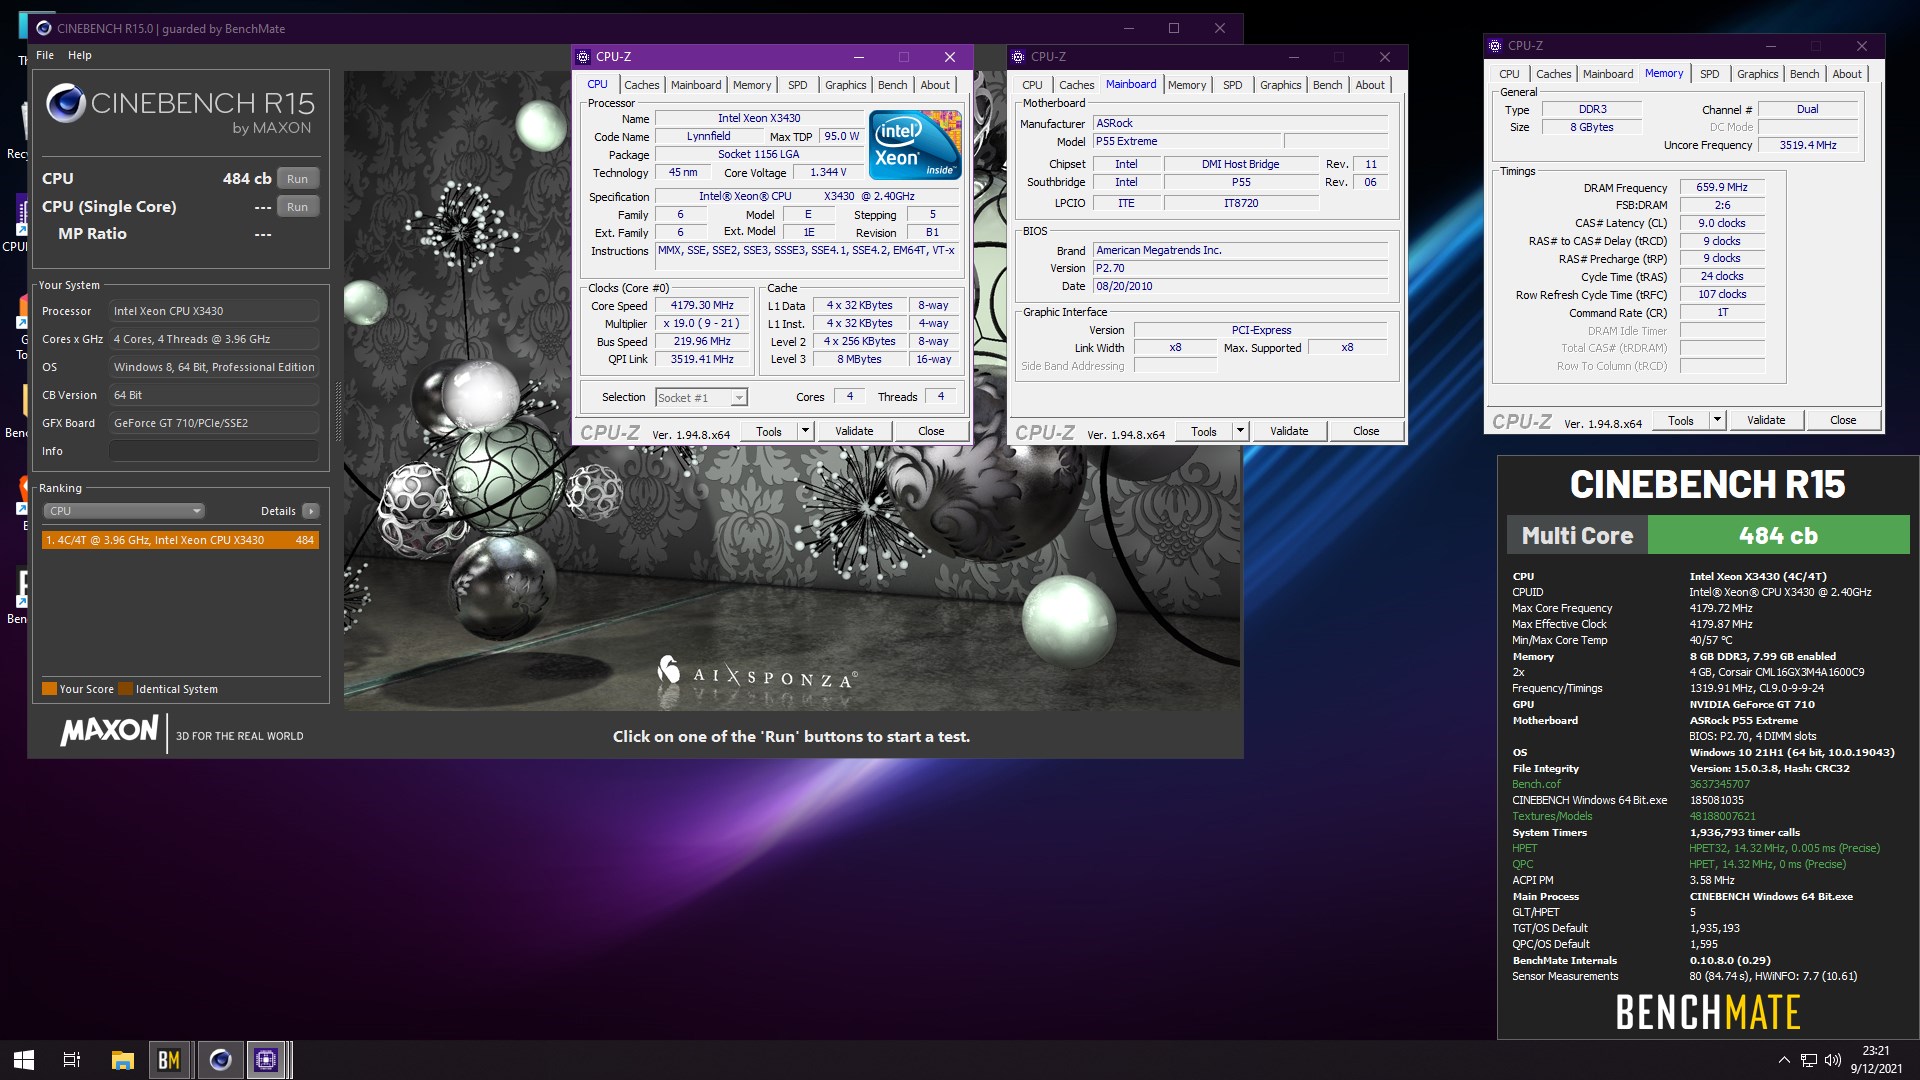Open SPD tab in first CPU-Z window

[798, 85]
